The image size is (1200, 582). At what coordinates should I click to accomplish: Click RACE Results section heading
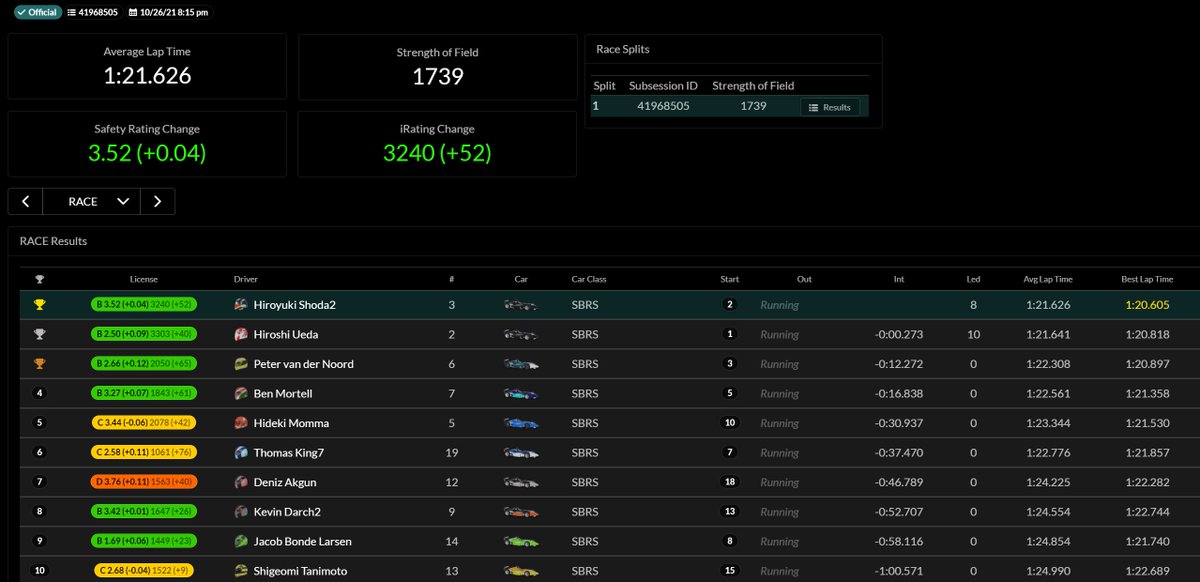pos(53,241)
